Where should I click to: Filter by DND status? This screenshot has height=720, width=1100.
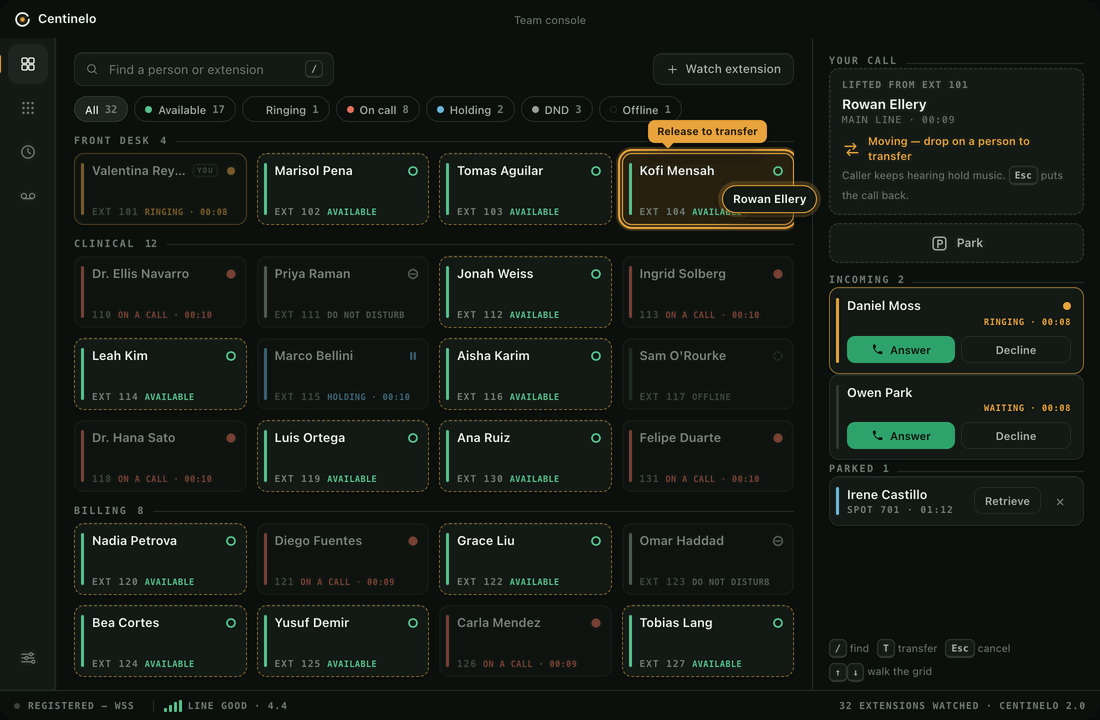coord(556,109)
